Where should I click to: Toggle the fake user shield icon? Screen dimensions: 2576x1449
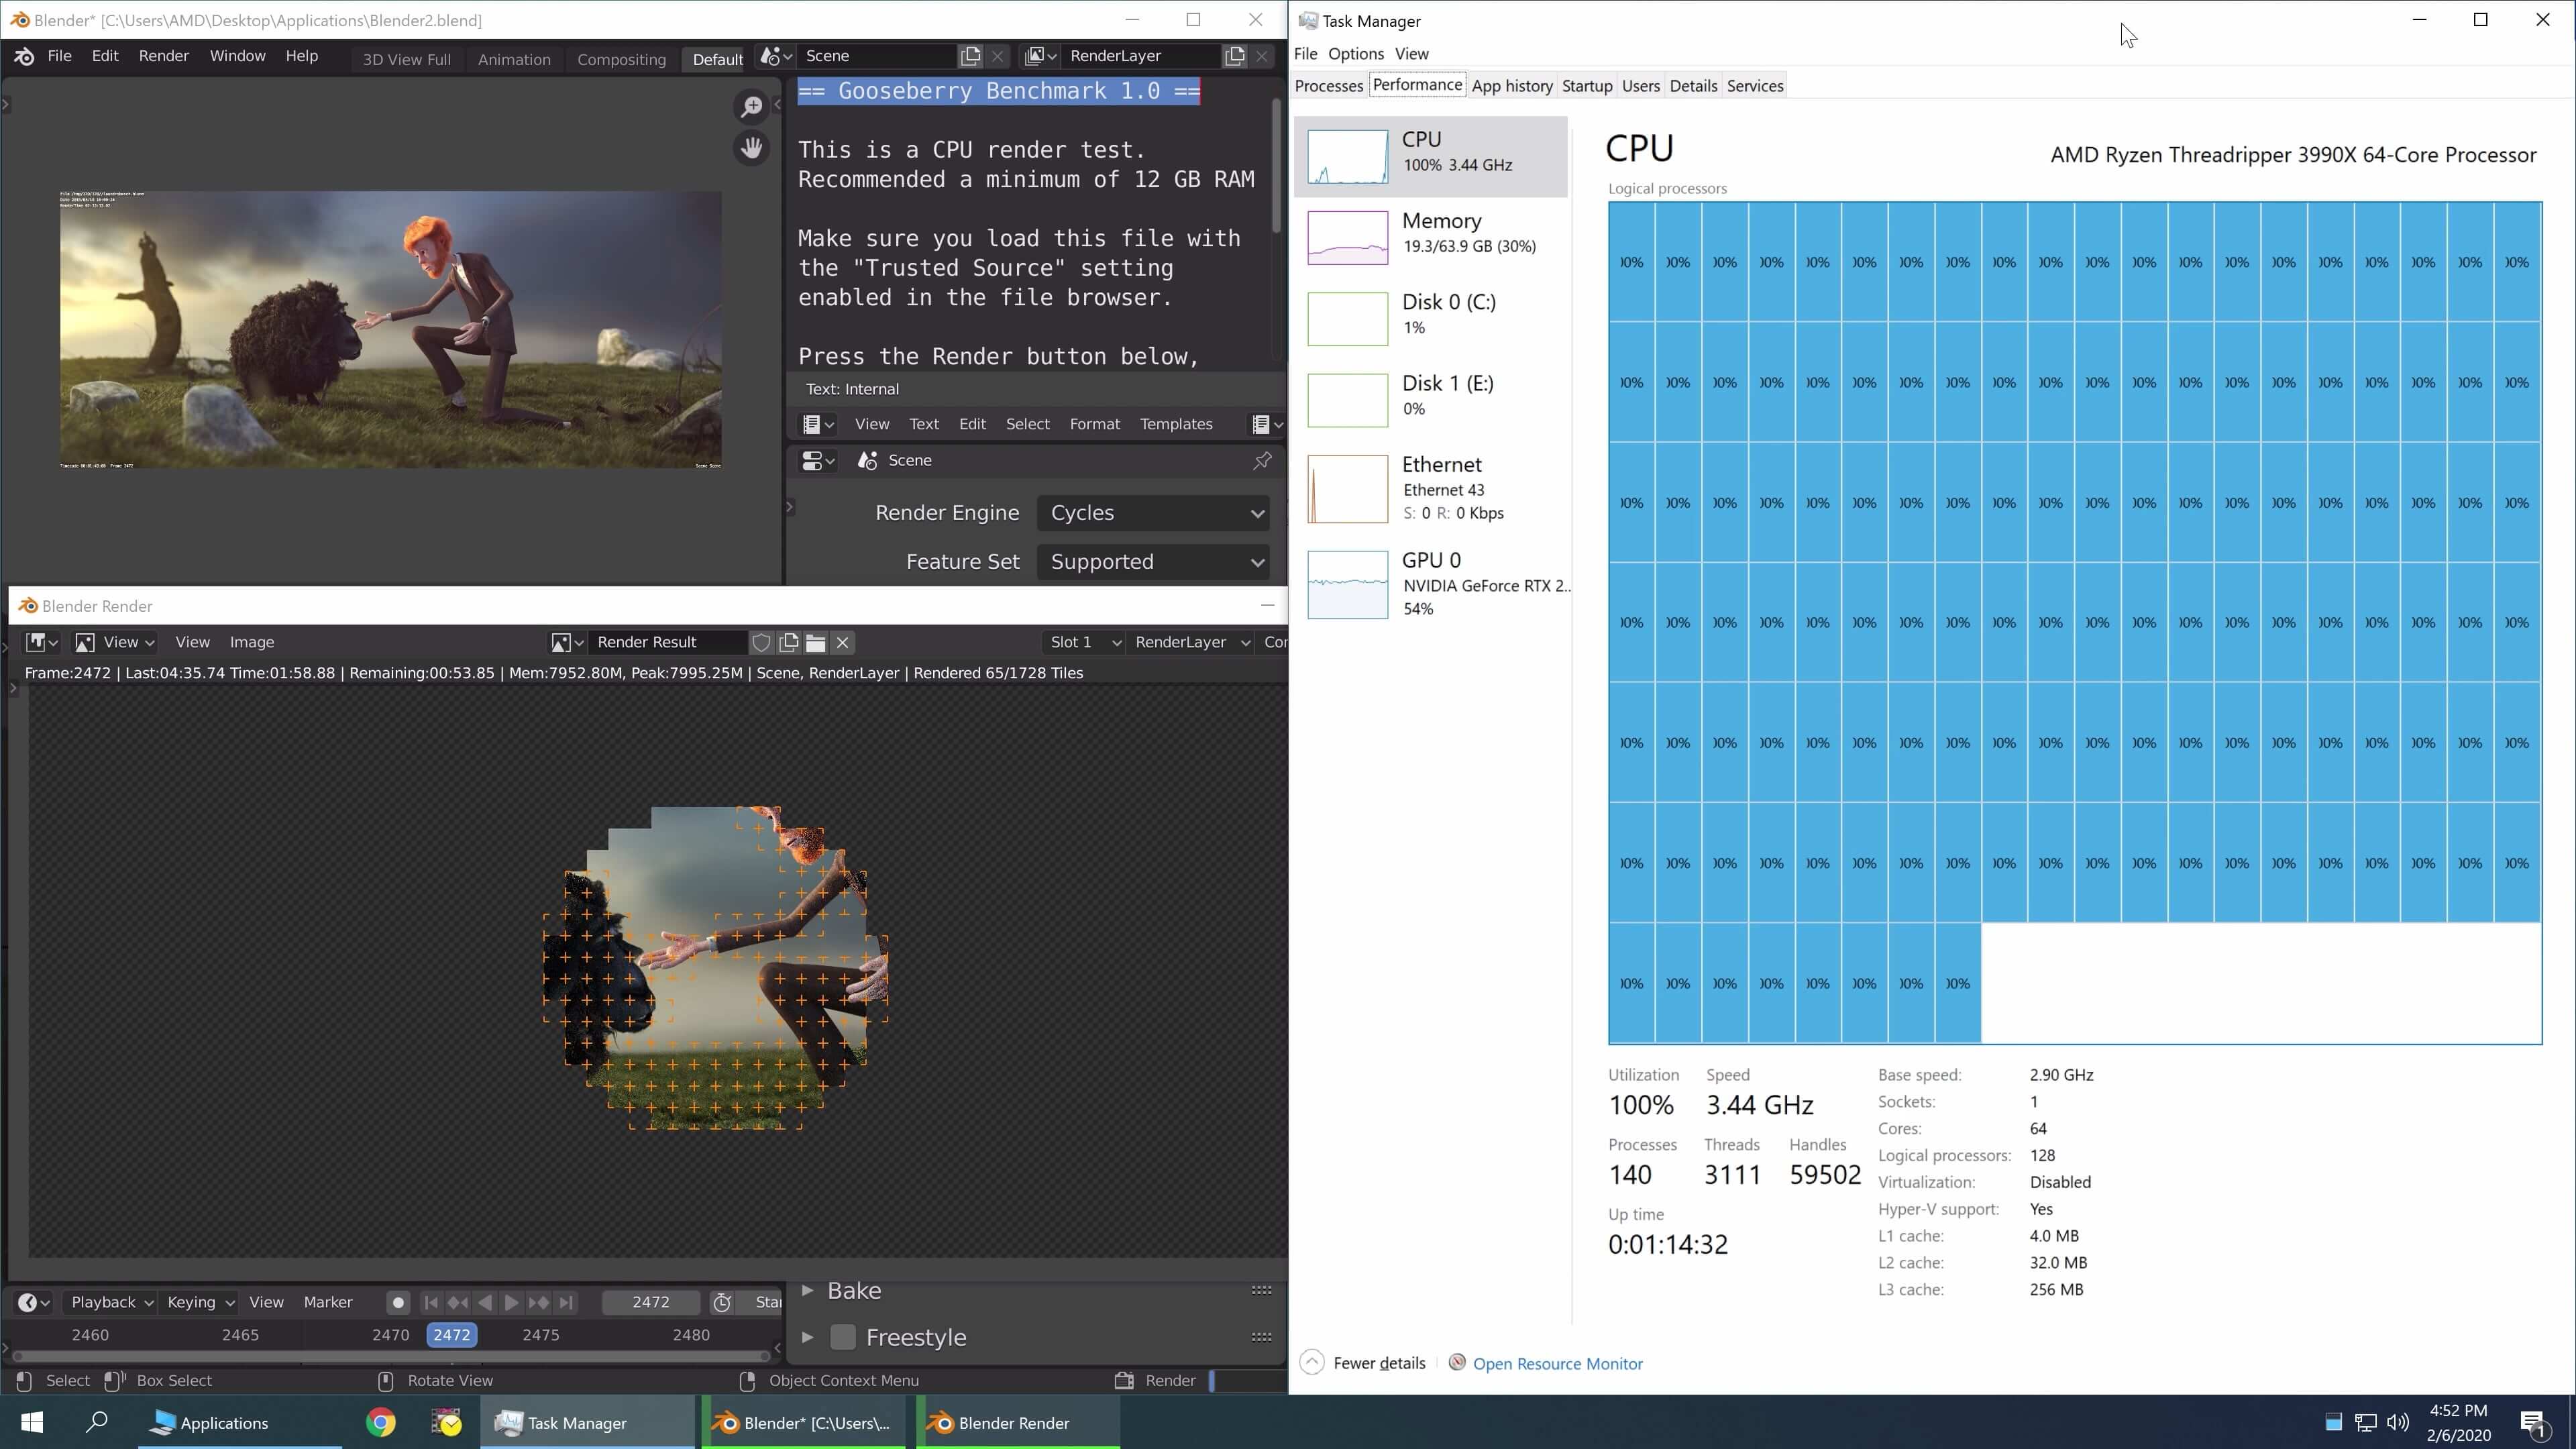(761, 642)
